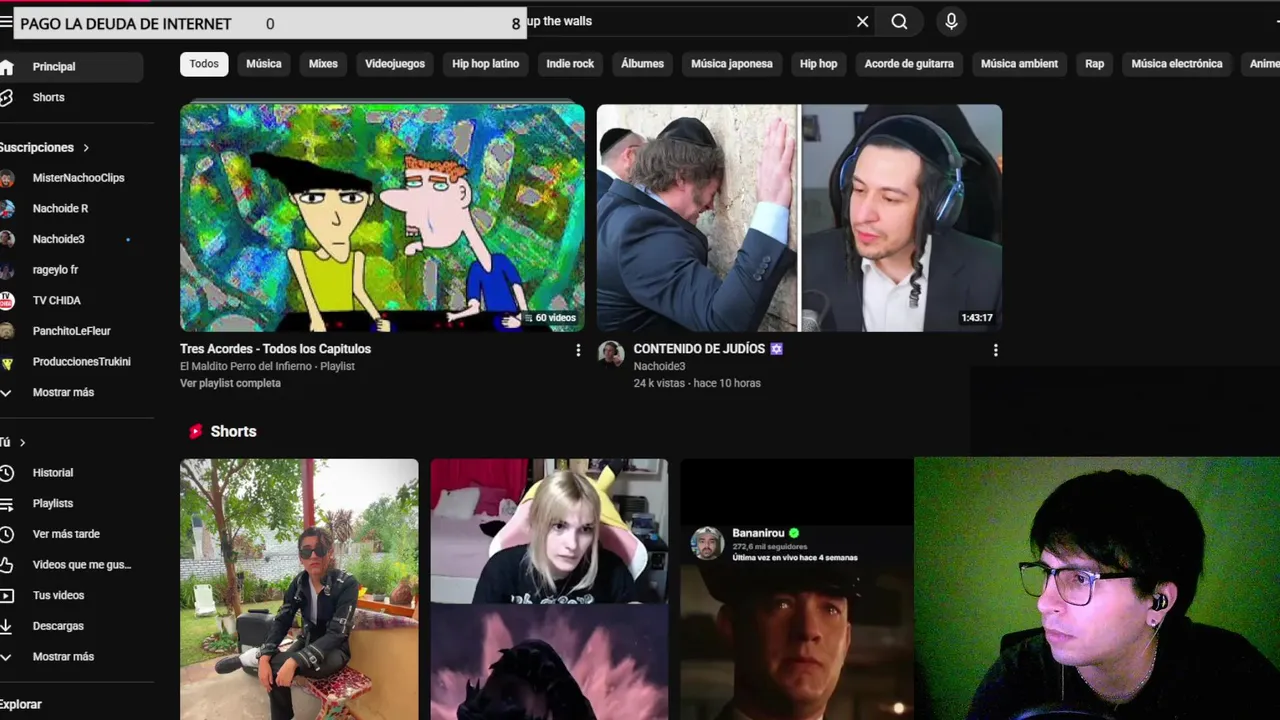1280x720 pixels.
Task: Select the Música japonesa chip
Action: pyautogui.click(x=732, y=64)
